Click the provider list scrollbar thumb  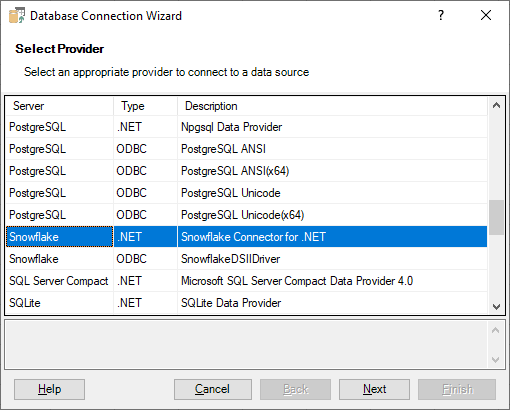[496, 217]
